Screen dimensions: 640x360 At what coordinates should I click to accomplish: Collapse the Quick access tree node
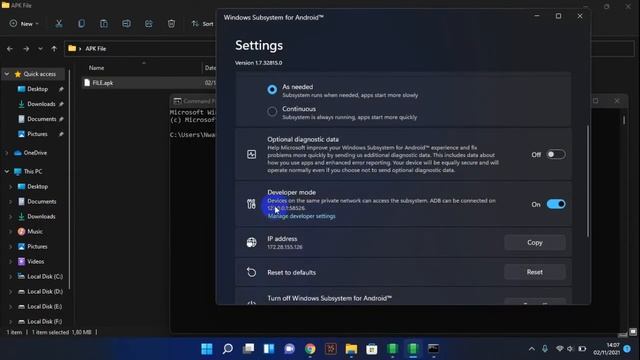(x=7, y=74)
